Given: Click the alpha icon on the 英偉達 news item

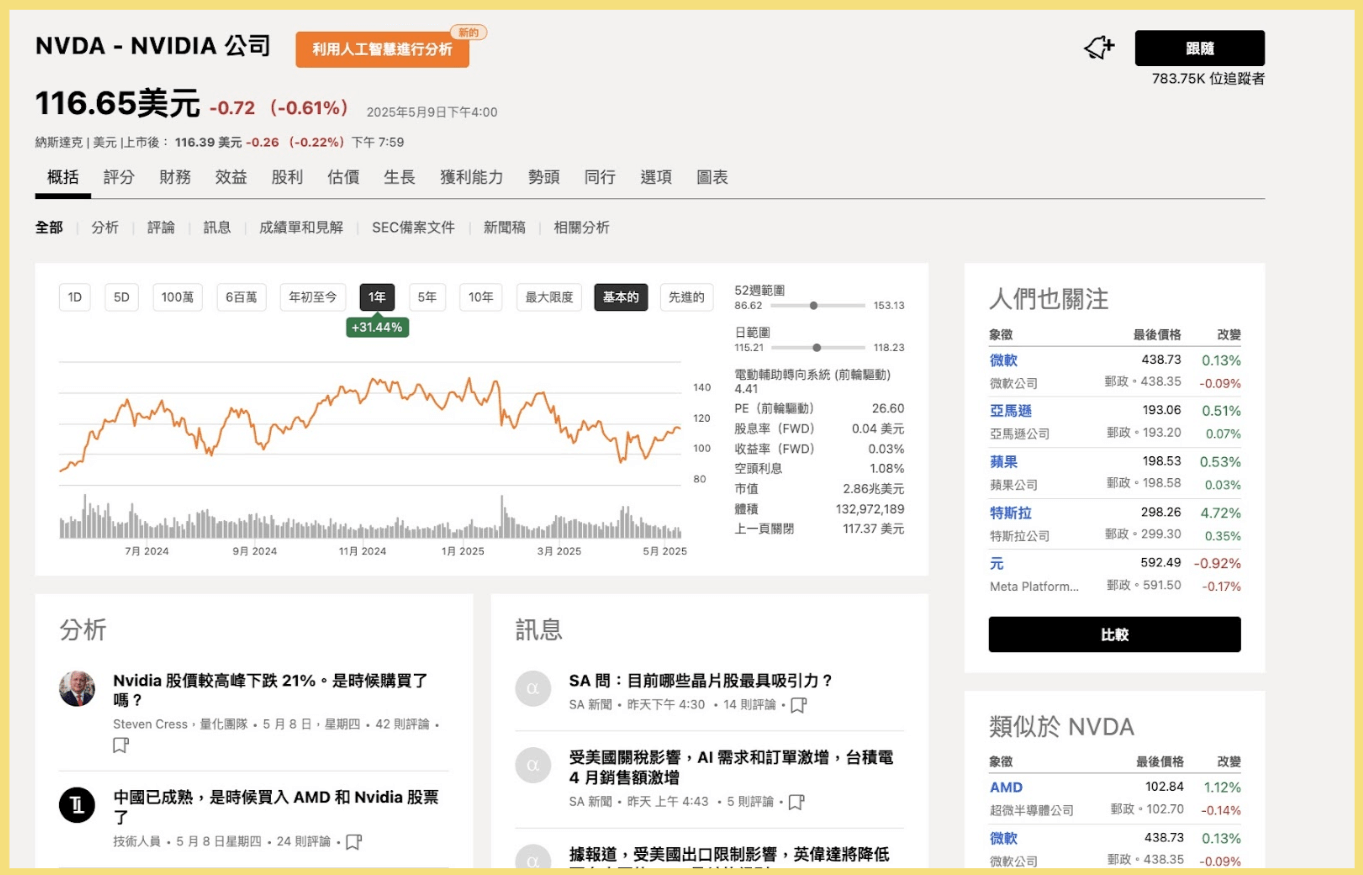Looking at the screenshot, I should [x=532, y=861].
